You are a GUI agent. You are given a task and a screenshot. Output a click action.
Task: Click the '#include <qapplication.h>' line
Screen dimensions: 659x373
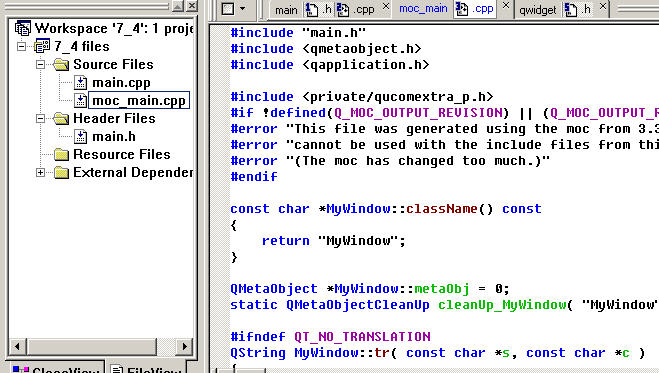(x=330, y=64)
